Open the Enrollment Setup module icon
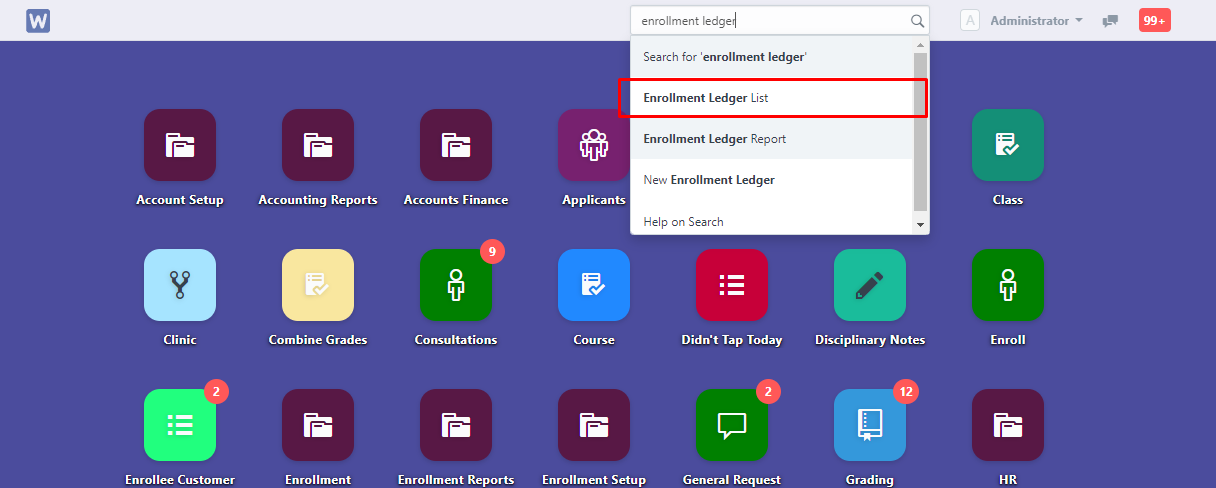This screenshot has width=1216, height=488. click(x=594, y=425)
